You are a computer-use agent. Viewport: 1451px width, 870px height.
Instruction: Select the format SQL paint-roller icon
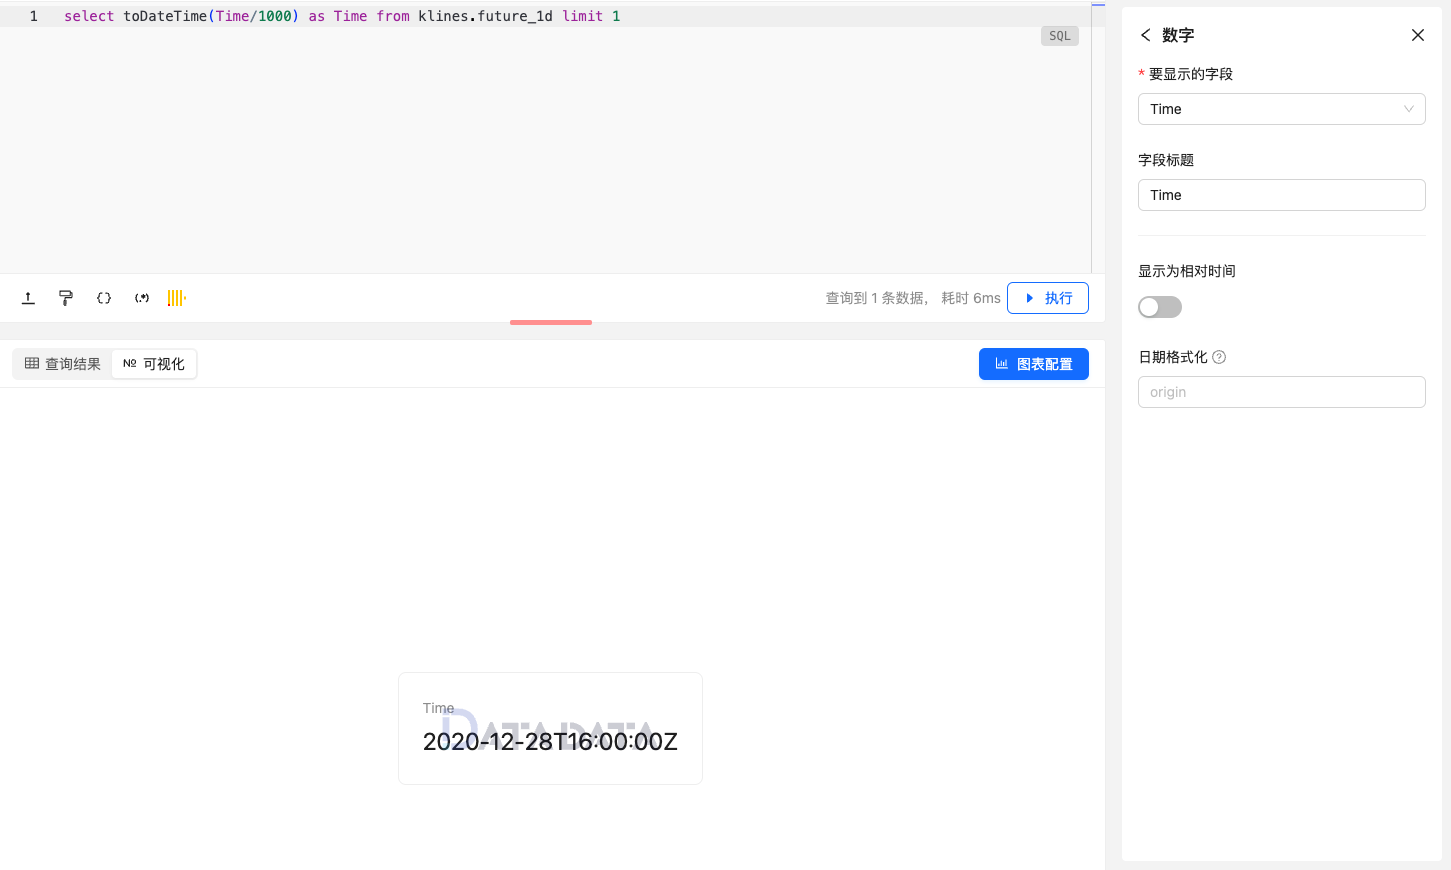coord(66,297)
